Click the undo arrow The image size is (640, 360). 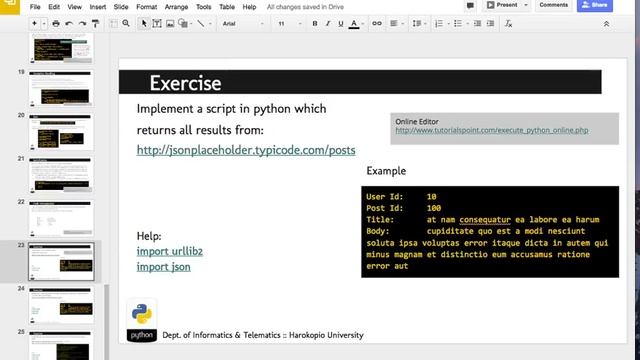[69, 24]
